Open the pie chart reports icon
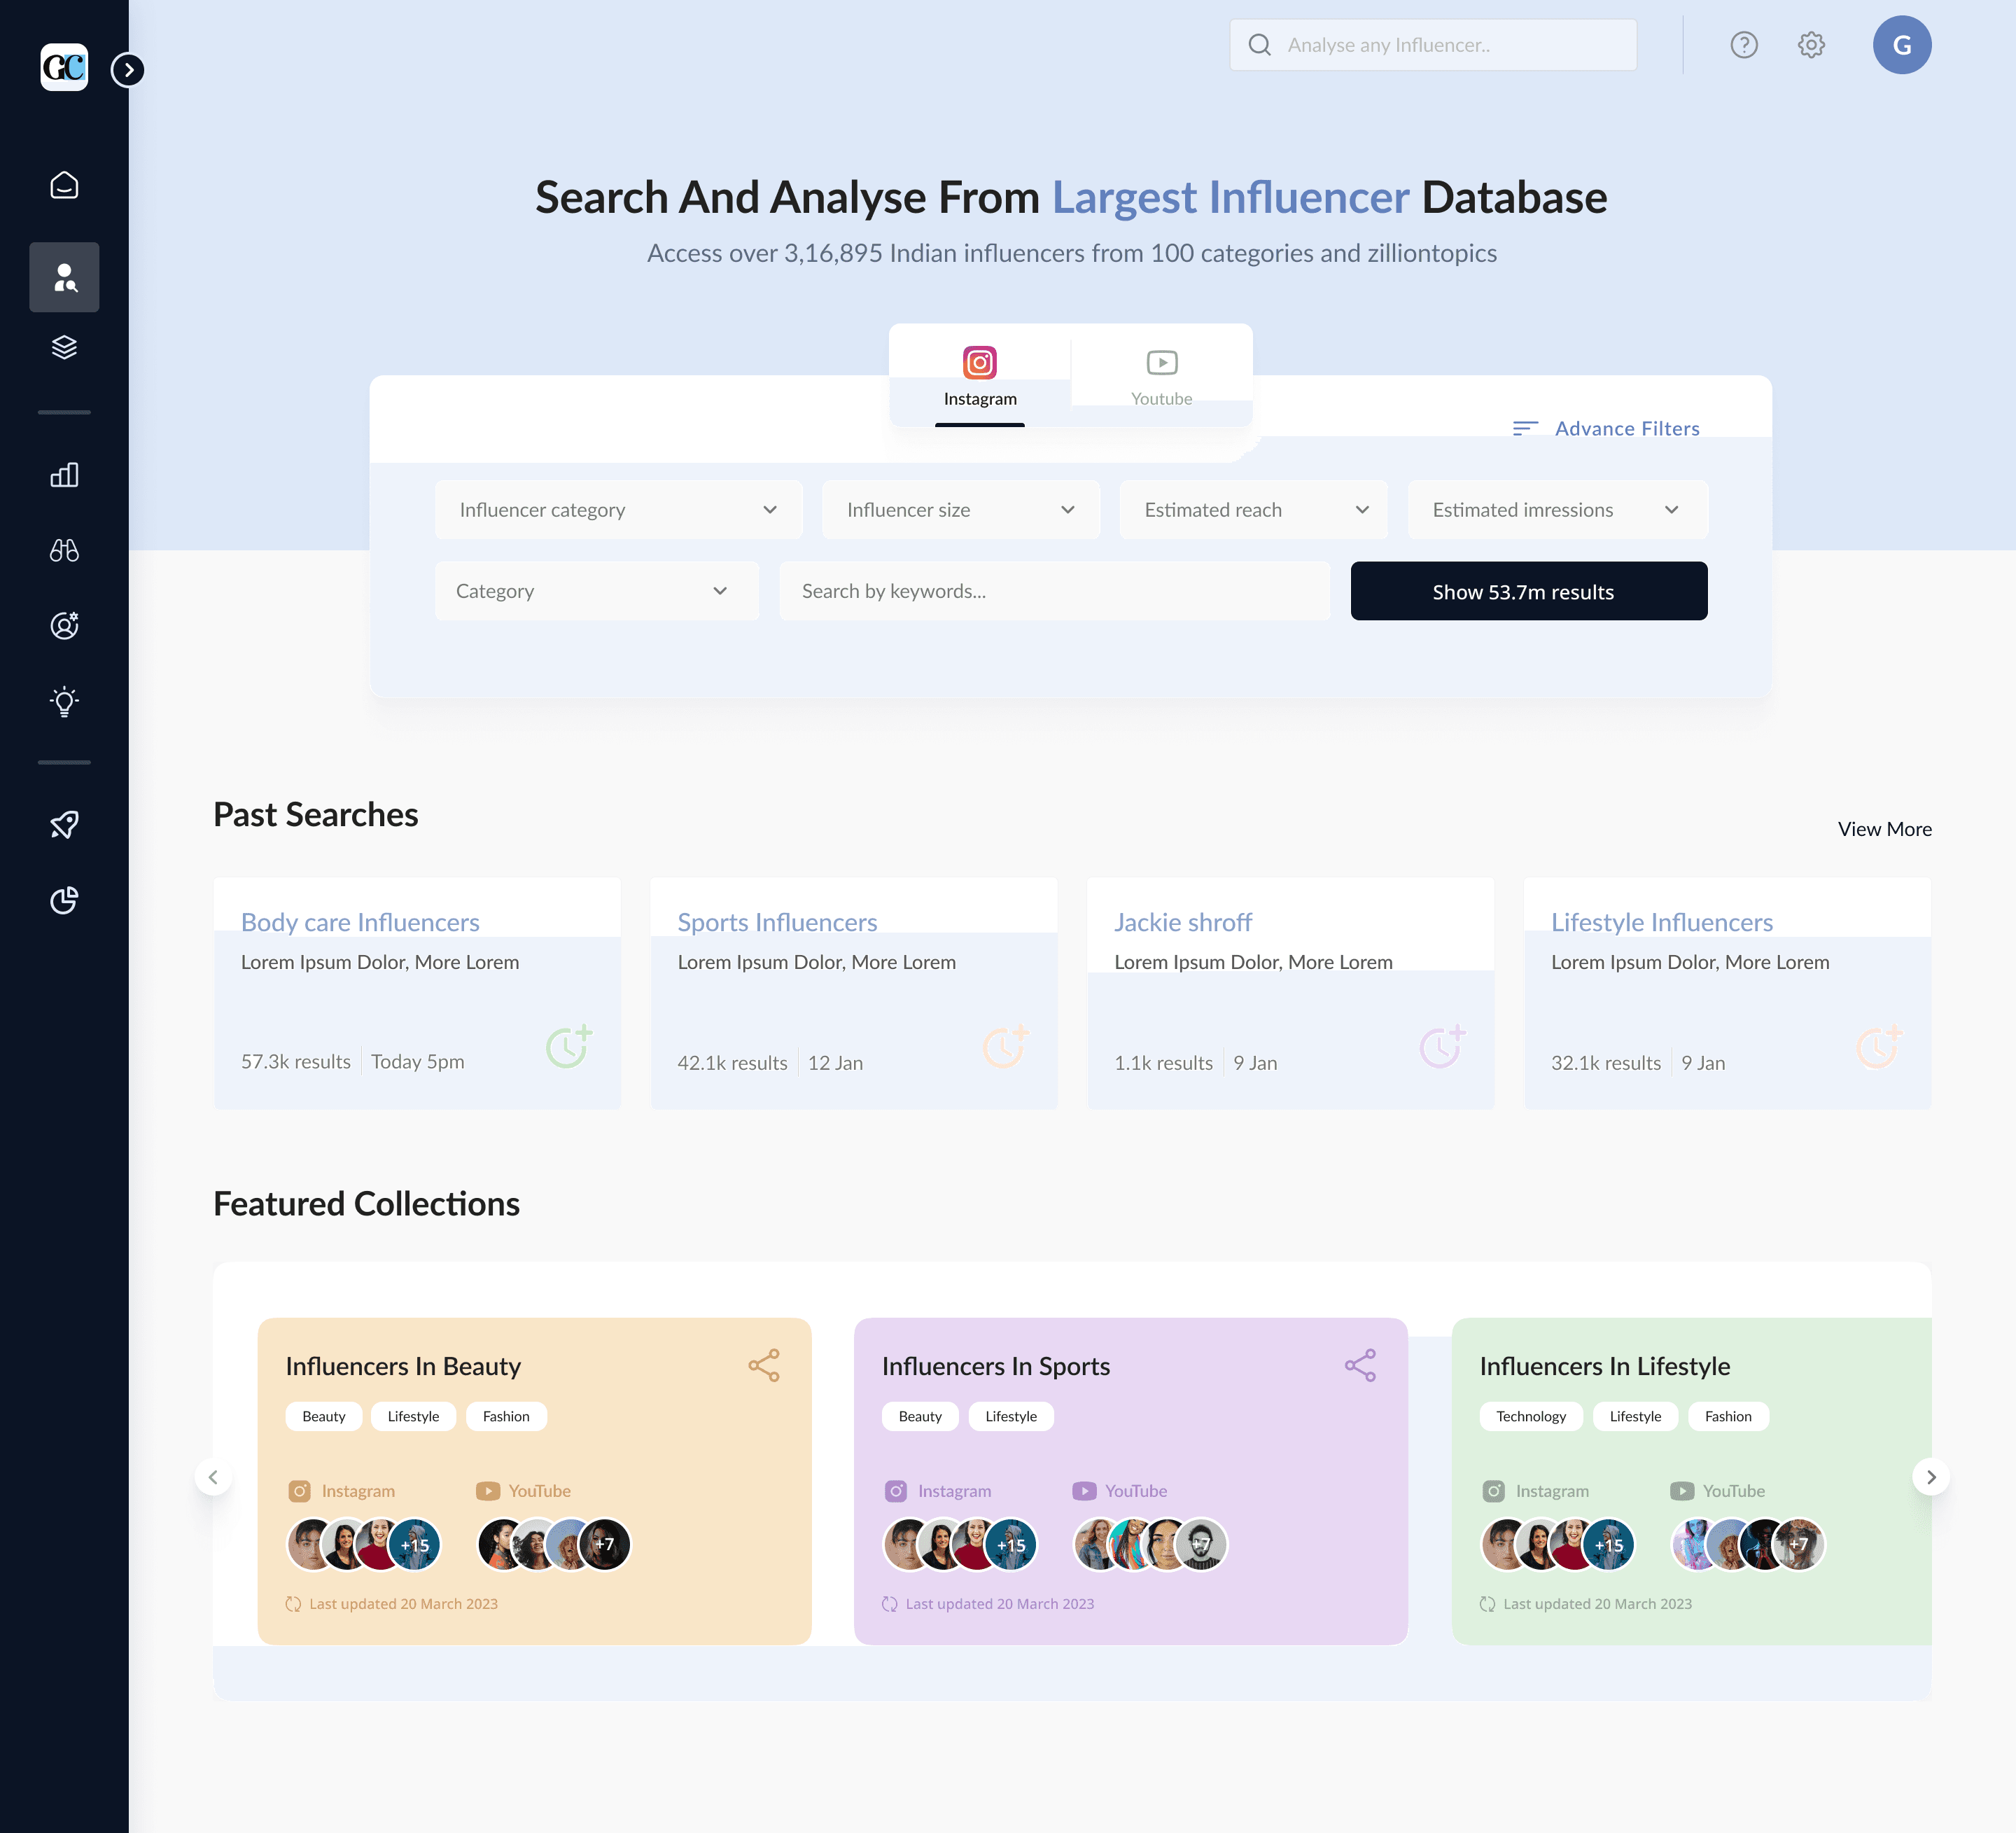 pos(64,900)
